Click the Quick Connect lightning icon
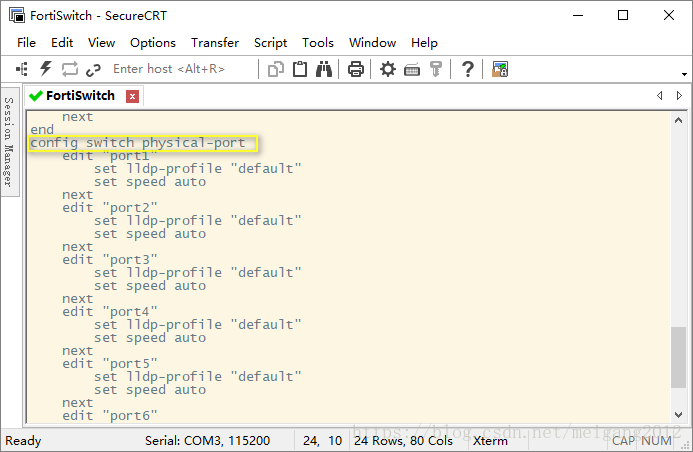The height and width of the screenshot is (452, 693). point(46,69)
